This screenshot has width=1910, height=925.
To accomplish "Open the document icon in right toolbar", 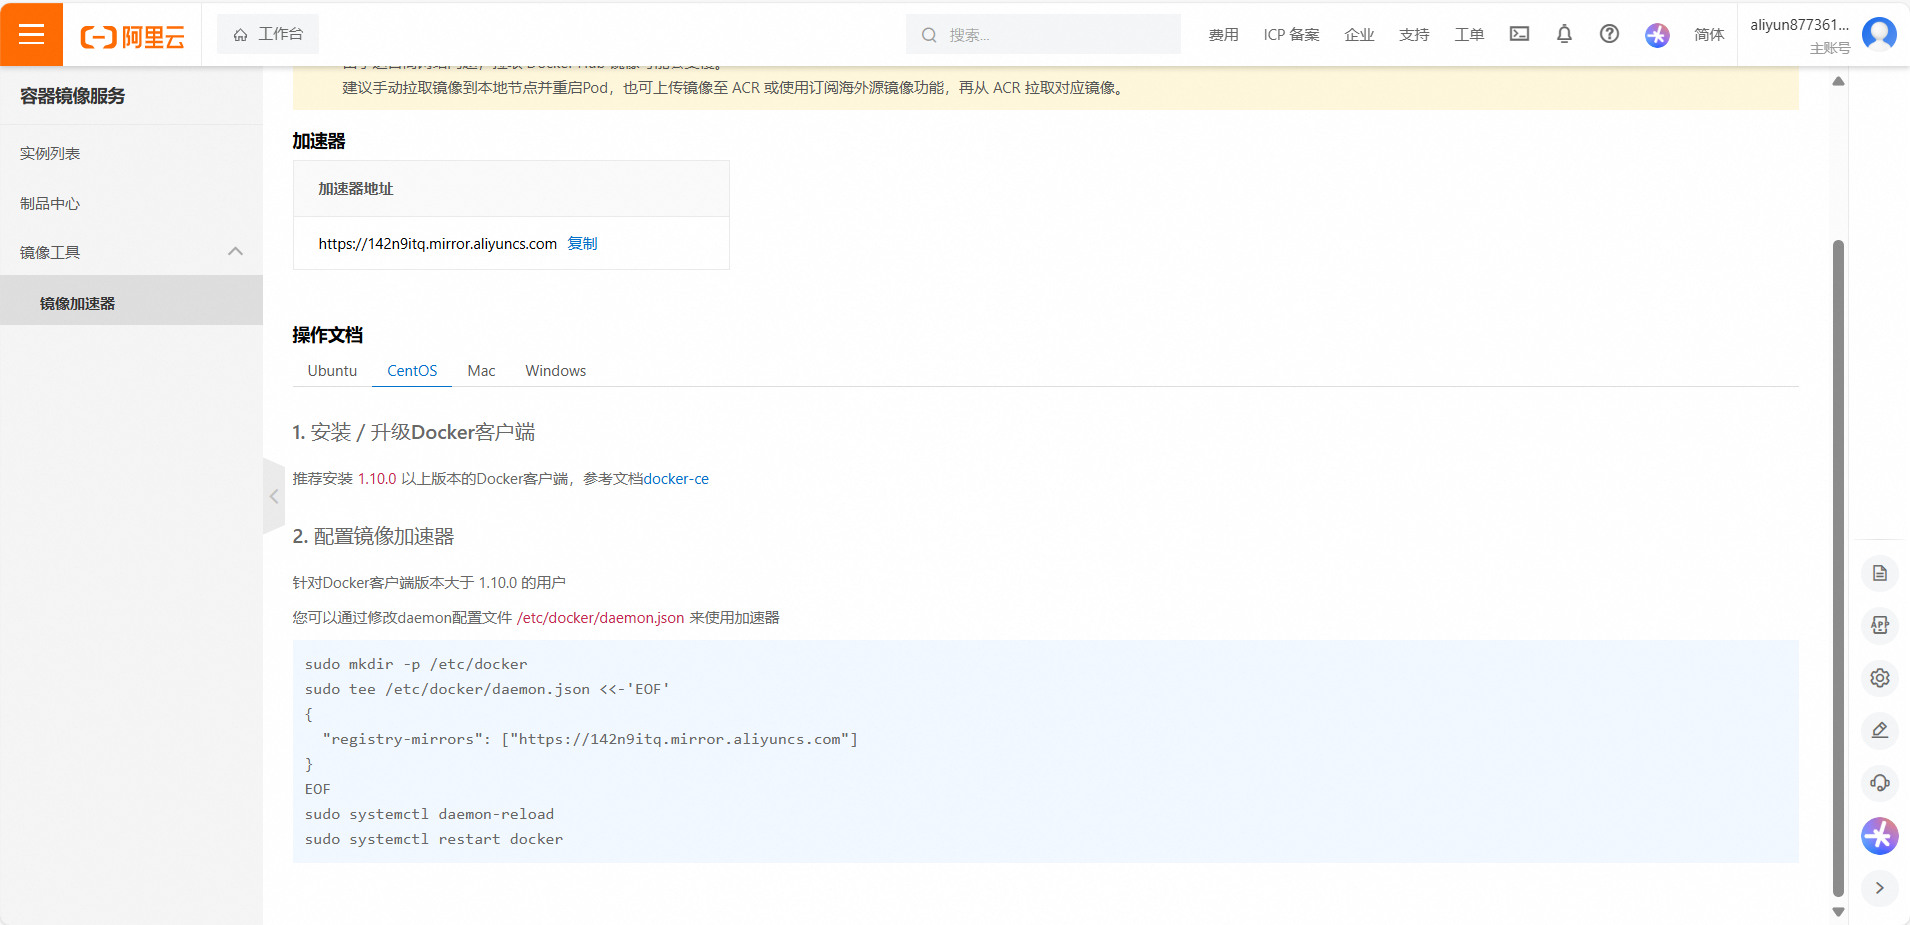I will (1880, 573).
